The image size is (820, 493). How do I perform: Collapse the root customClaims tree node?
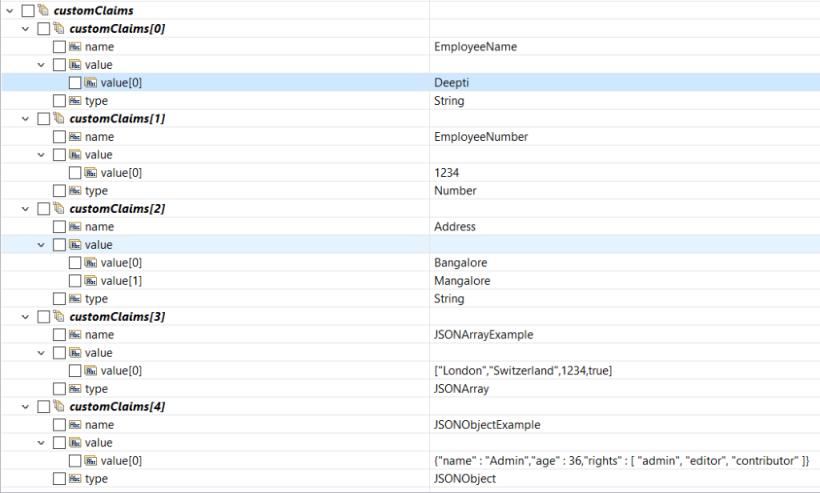tap(9, 10)
